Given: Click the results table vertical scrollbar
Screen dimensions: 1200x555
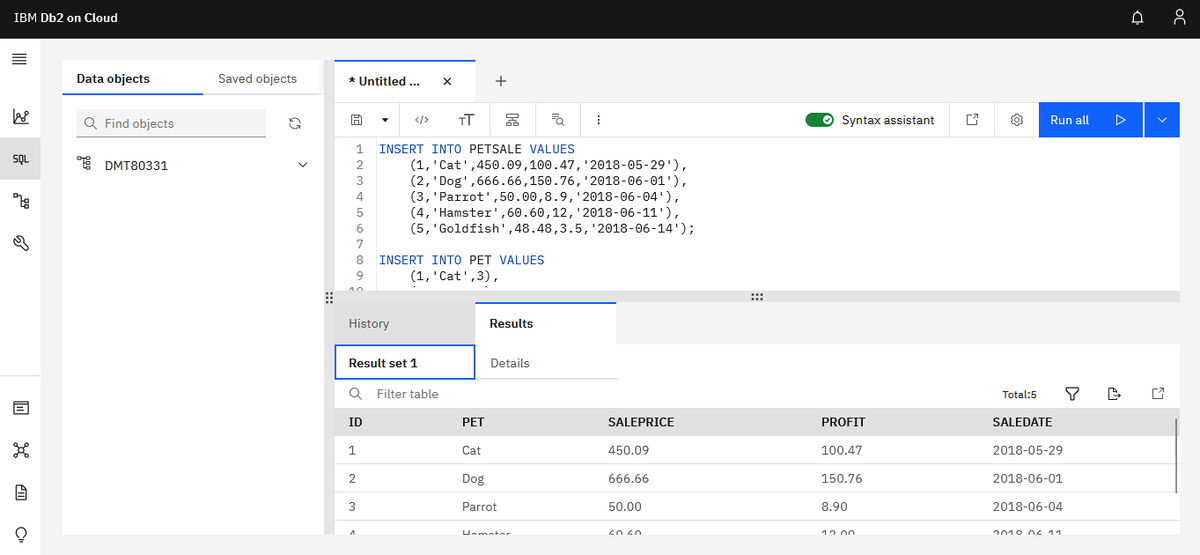Looking at the screenshot, I should coord(1178,456).
